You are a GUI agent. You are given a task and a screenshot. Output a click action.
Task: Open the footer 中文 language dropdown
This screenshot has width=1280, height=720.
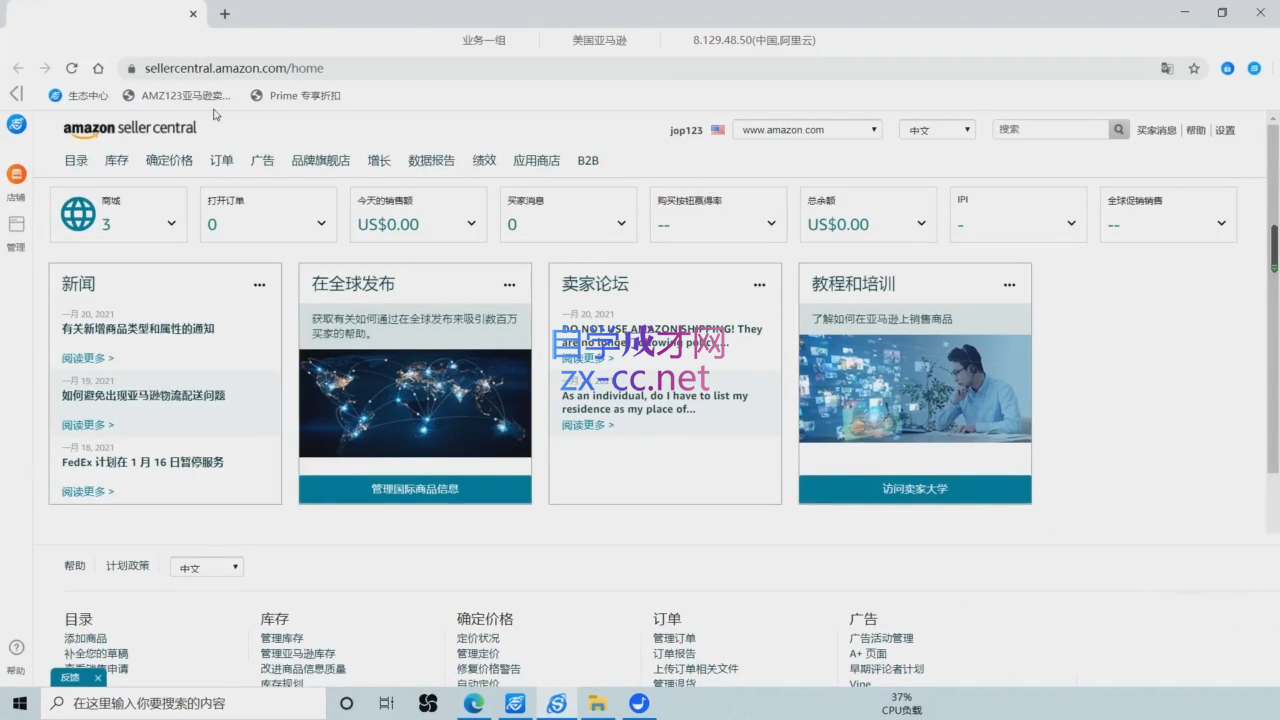[207, 567]
